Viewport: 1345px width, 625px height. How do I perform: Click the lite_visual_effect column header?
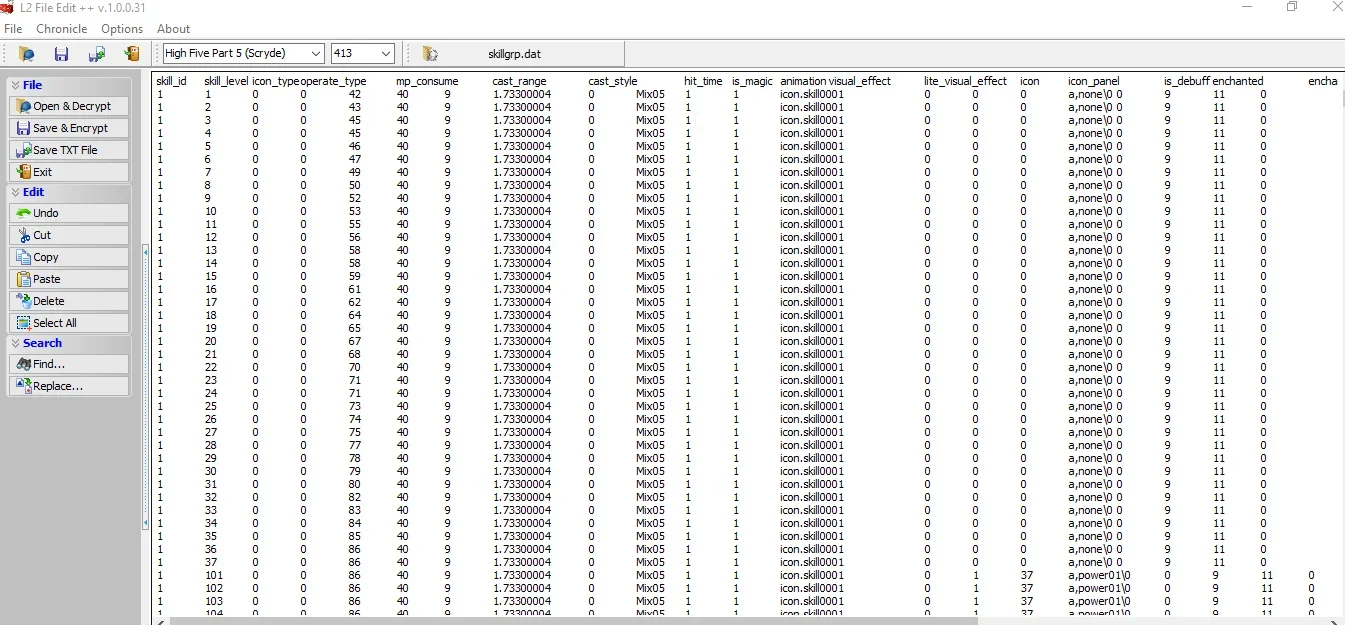(965, 81)
